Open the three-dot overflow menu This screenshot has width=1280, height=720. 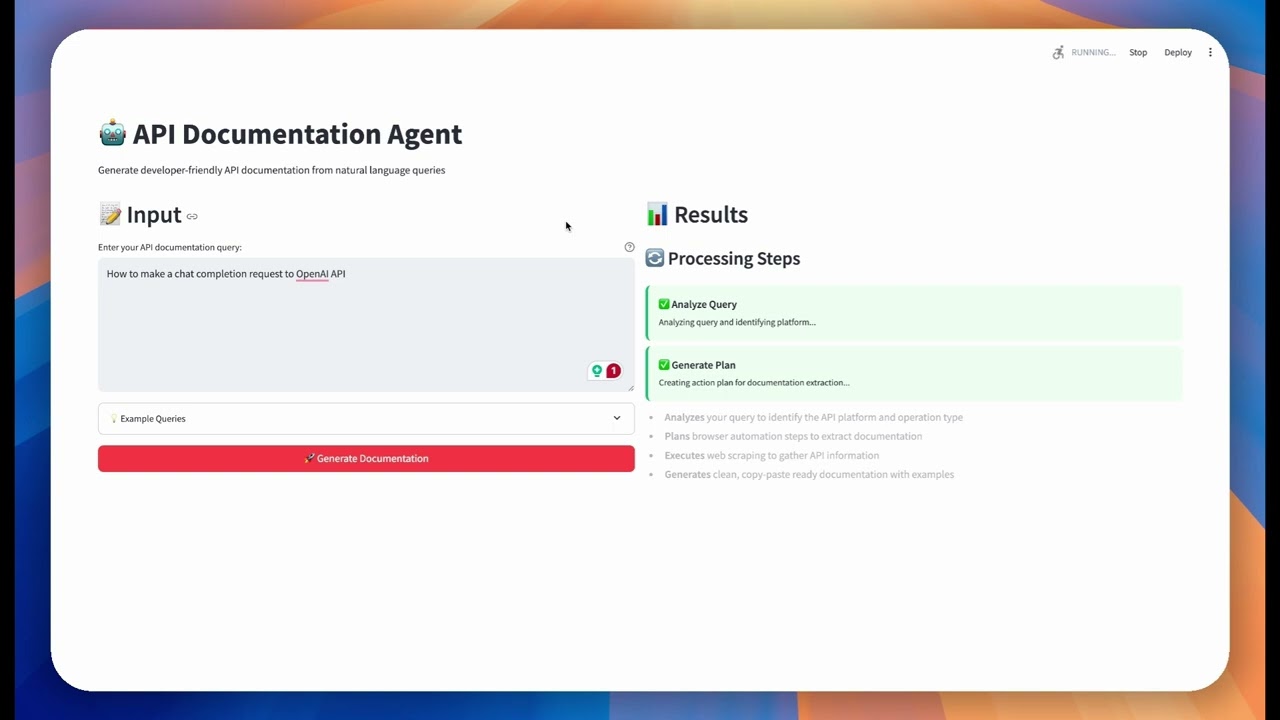[x=1210, y=52]
